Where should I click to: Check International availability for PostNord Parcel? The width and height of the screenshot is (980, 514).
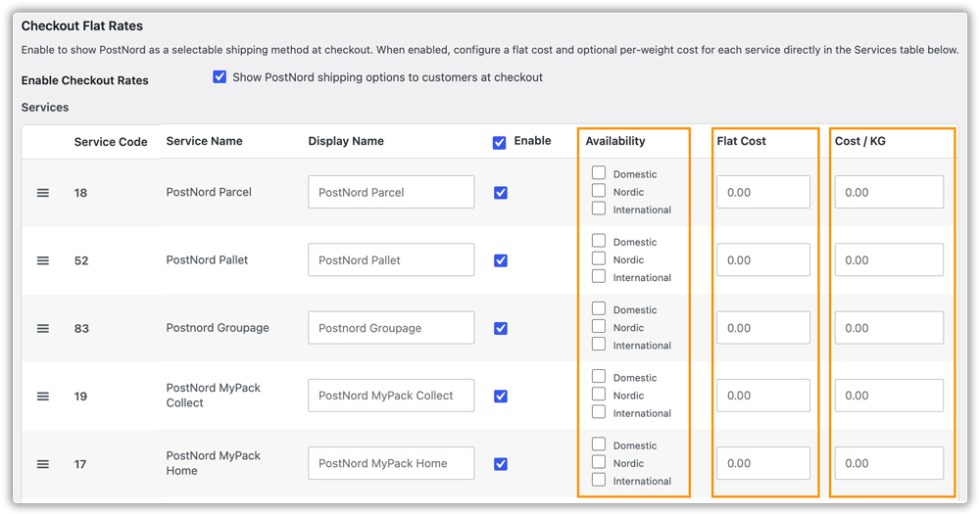point(599,208)
